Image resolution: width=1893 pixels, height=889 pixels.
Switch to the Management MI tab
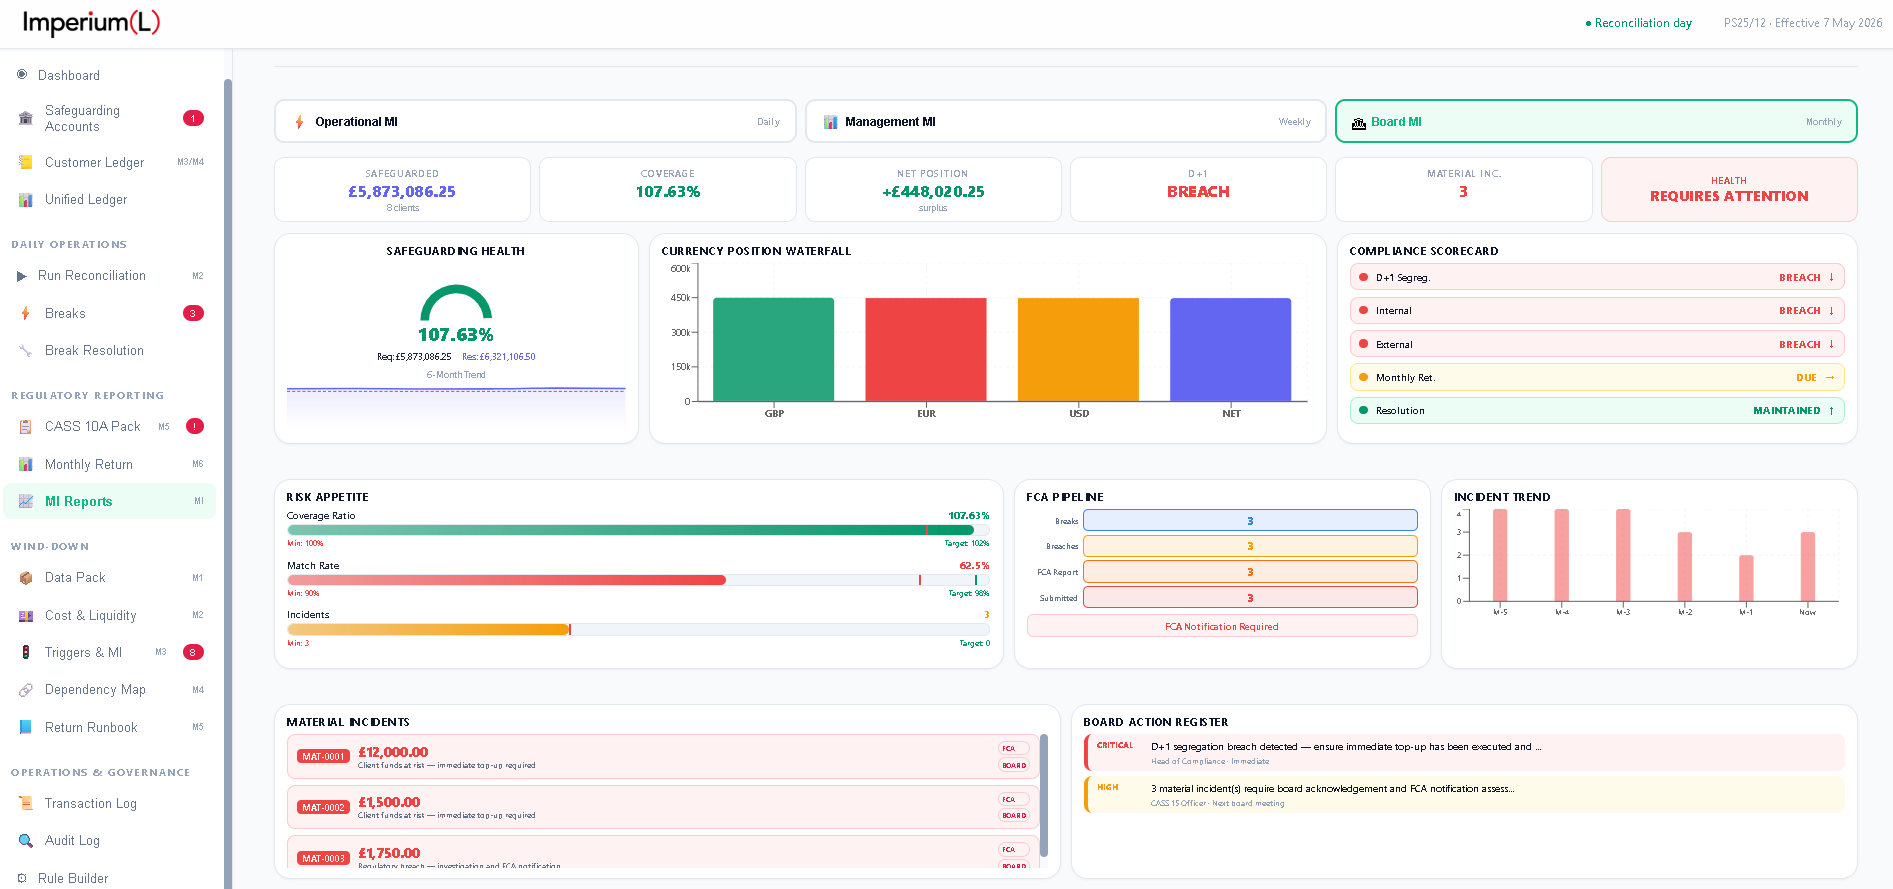(x=1065, y=121)
